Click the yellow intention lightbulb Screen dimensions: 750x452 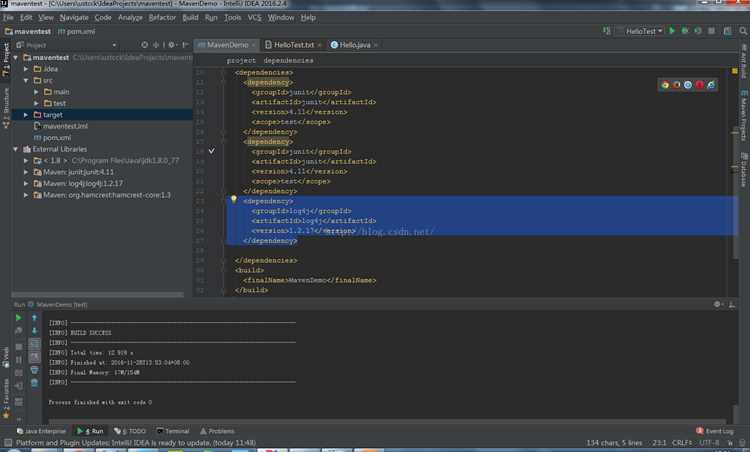point(233,199)
